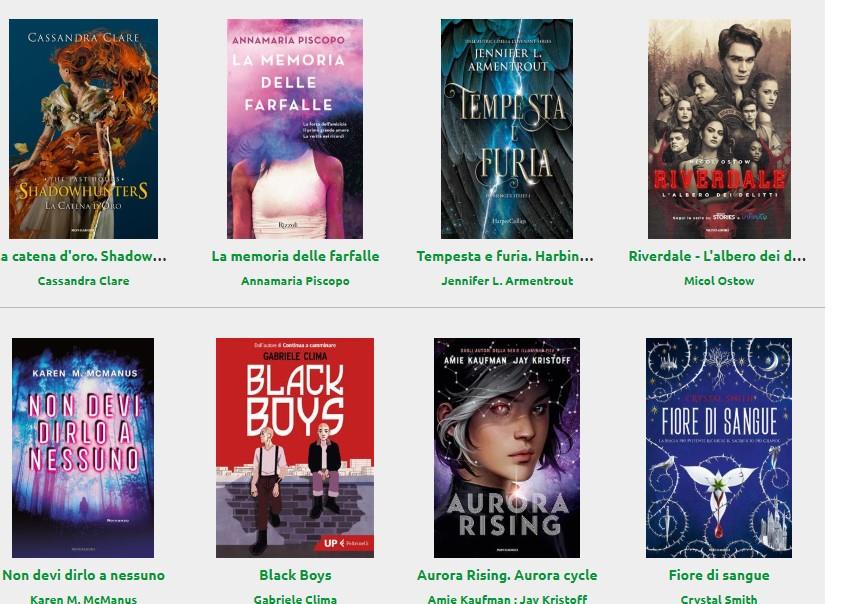Click Riverdale - L'albero dei d… title
The height and width of the screenshot is (604, 864).
(x=717, y=256)
